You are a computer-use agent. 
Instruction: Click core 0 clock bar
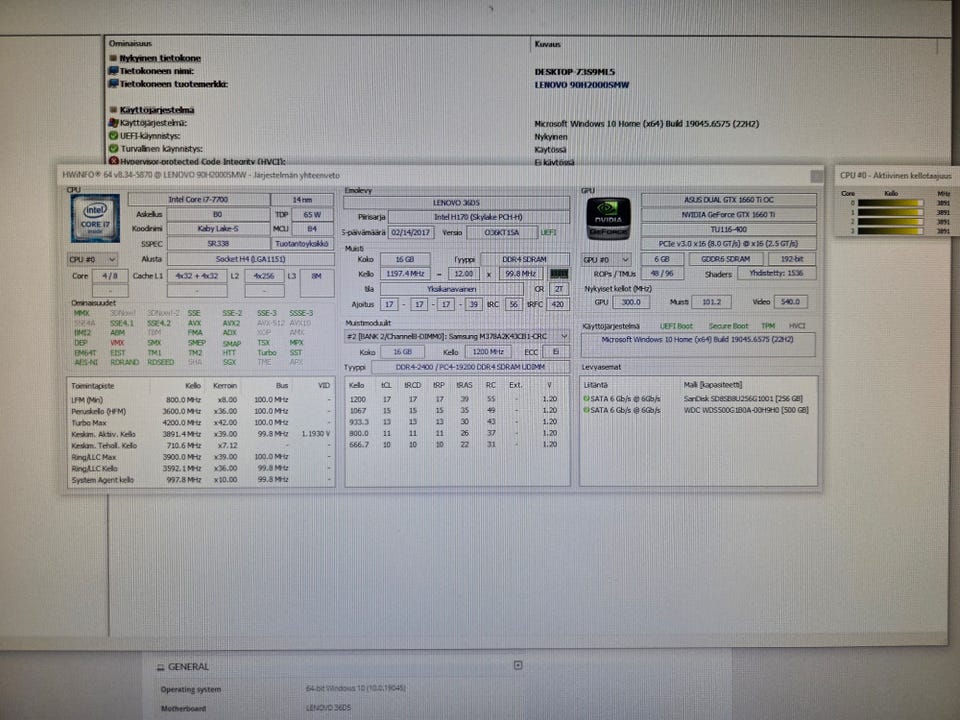[x=891, y=203]
